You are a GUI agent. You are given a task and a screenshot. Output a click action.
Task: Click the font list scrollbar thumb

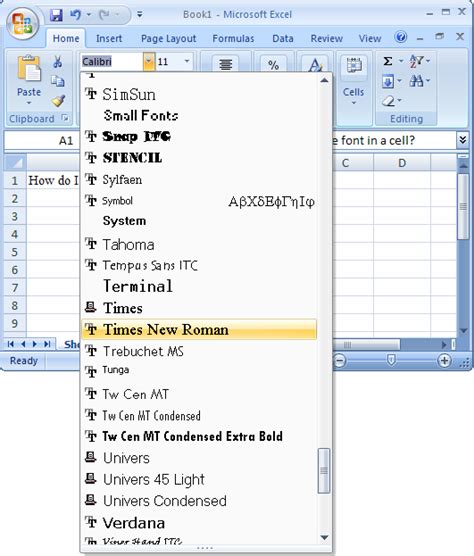click(324, 471)
